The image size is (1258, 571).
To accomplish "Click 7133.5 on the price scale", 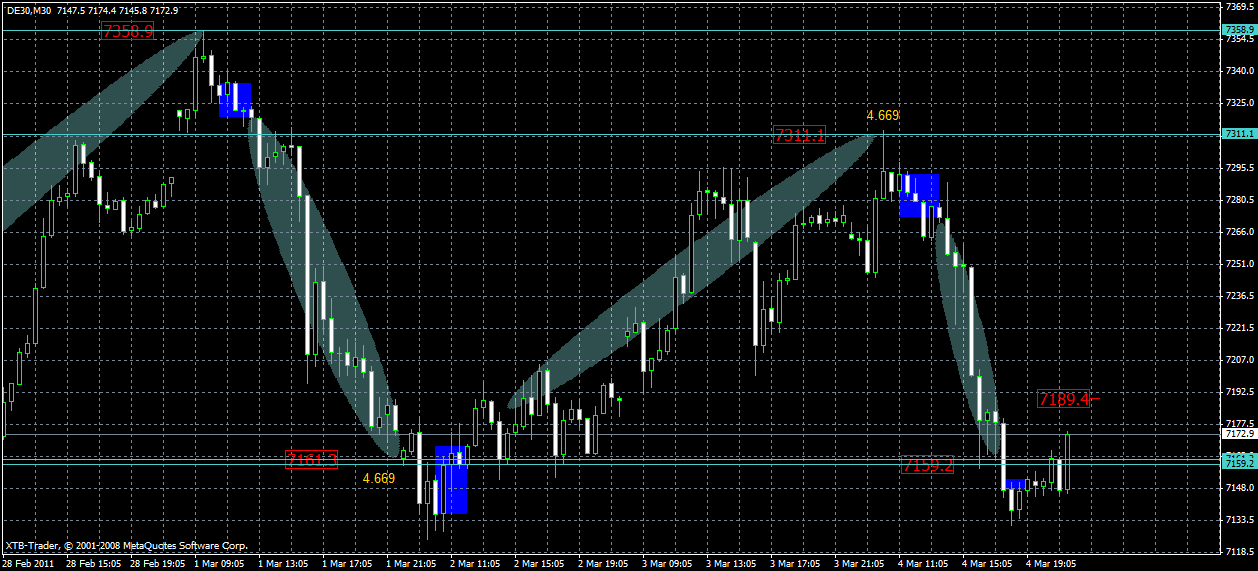I will [1238, 520].
